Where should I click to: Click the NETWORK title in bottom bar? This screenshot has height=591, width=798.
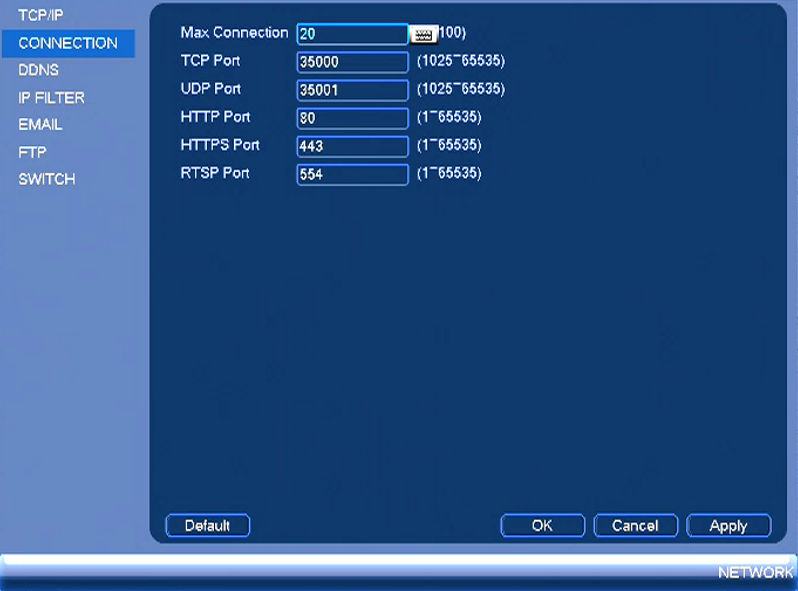pyautogui.click(x=756, y=573)
